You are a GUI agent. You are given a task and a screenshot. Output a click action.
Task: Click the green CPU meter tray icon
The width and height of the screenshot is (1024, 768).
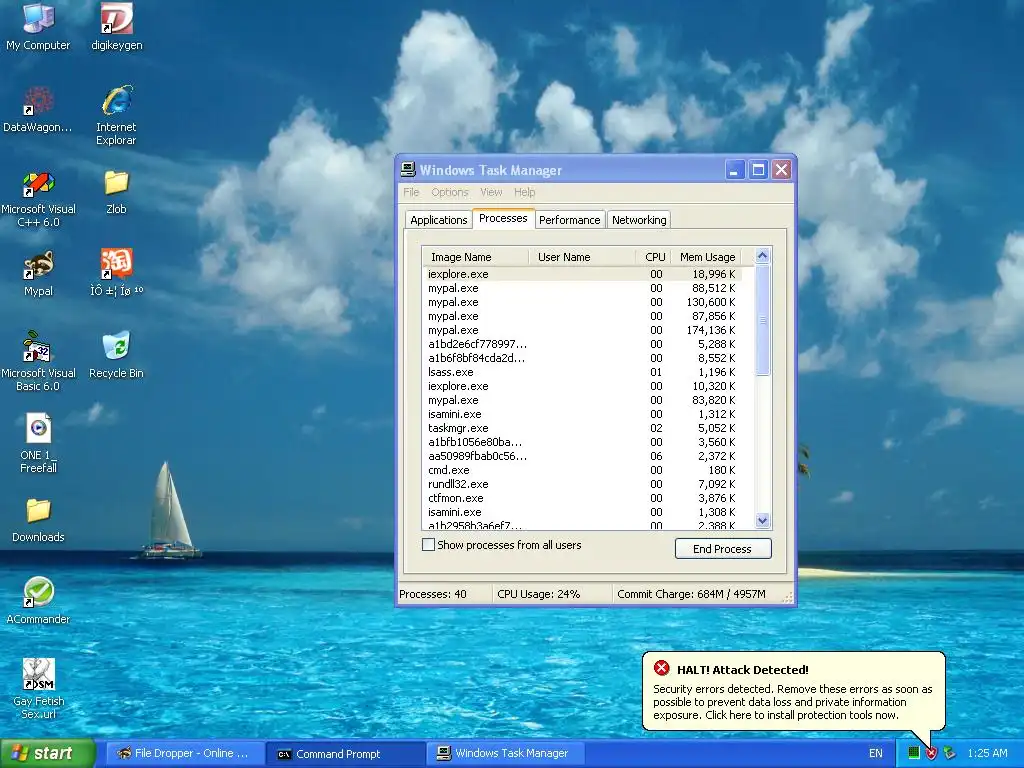(x=914, y=753)
